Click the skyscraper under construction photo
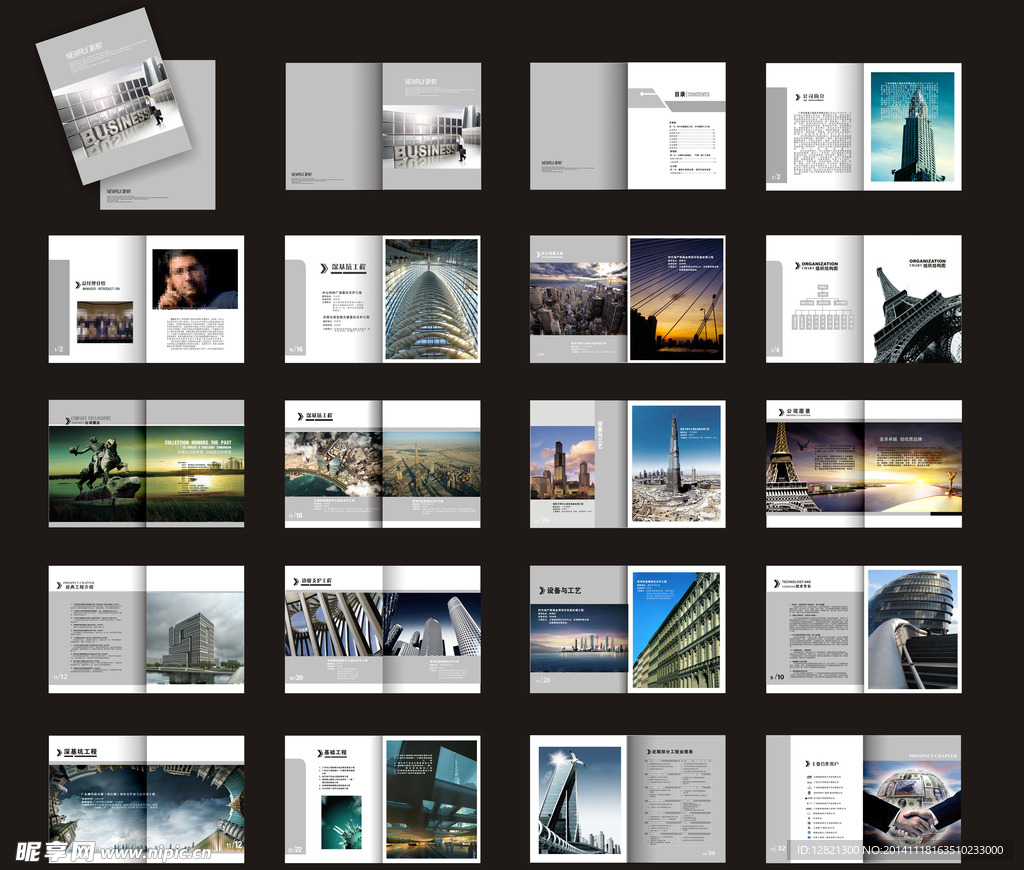 [x=676, y=464]
